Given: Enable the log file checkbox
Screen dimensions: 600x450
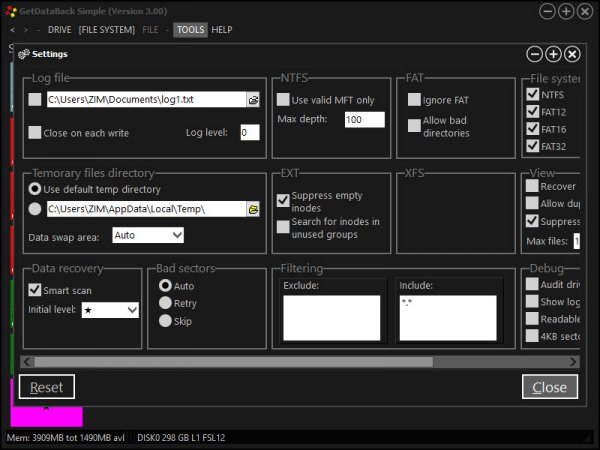Looking at the screenshot, I should click(35, 99).
